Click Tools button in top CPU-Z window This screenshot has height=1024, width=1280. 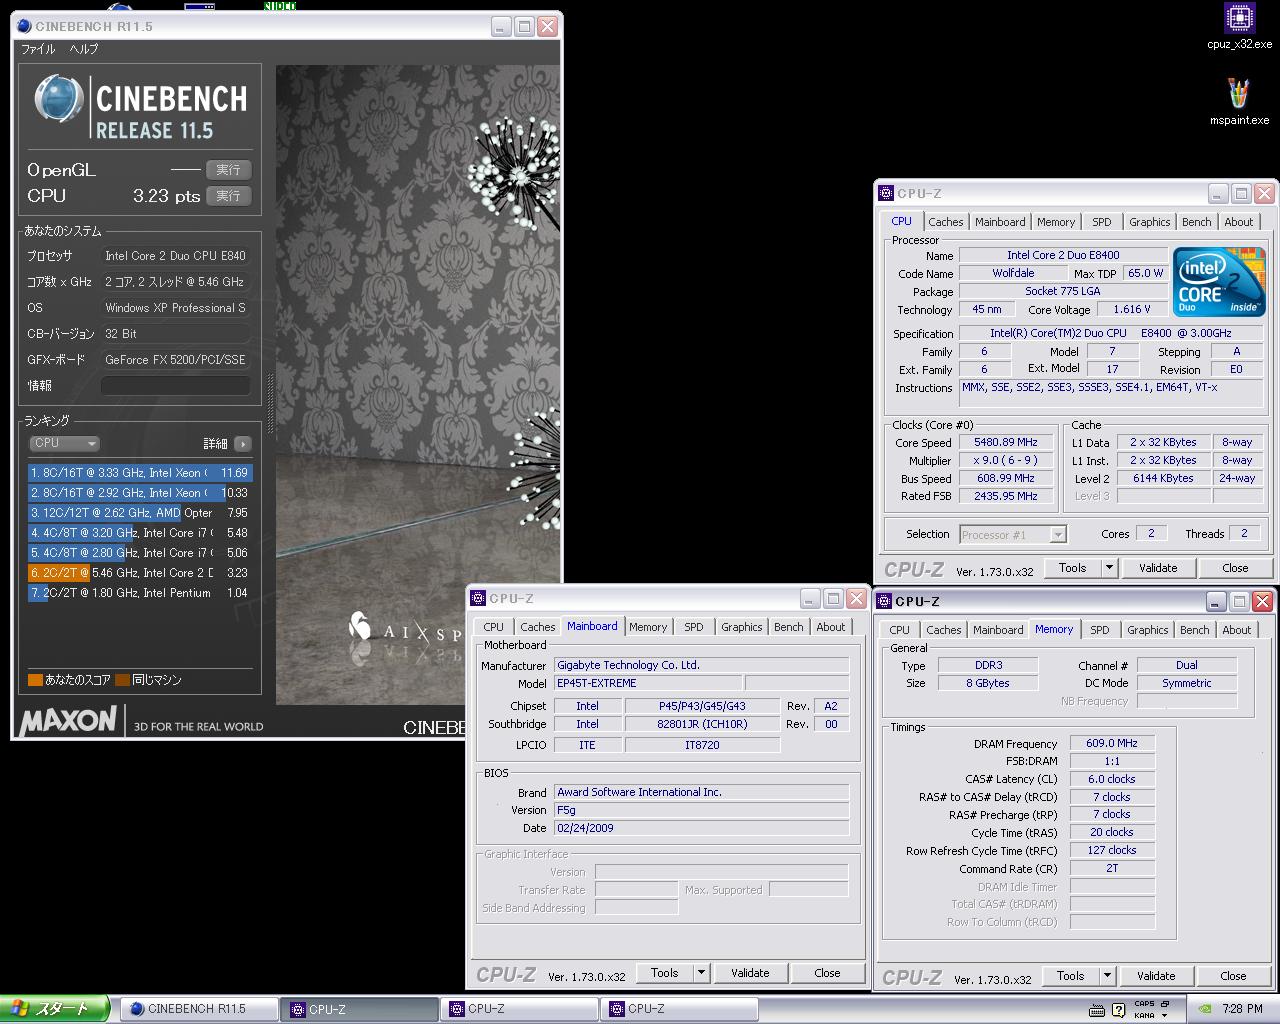pos(1072,568)
